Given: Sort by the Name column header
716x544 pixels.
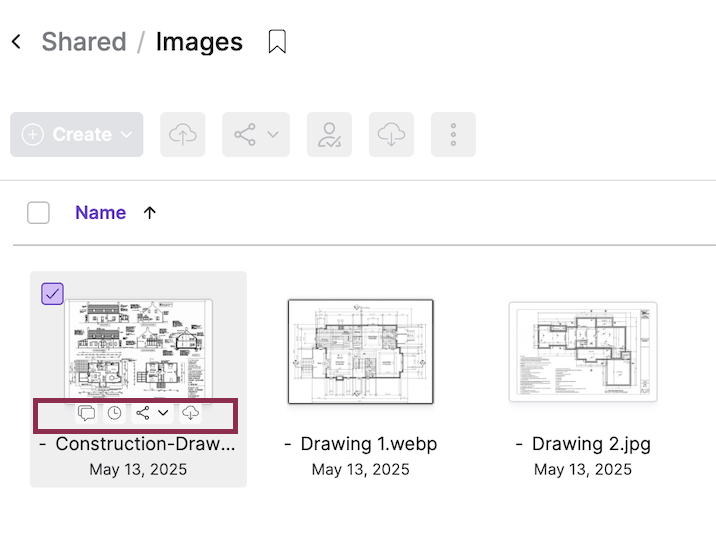Looking at the screenshot, I should click(x=100, y=212).
